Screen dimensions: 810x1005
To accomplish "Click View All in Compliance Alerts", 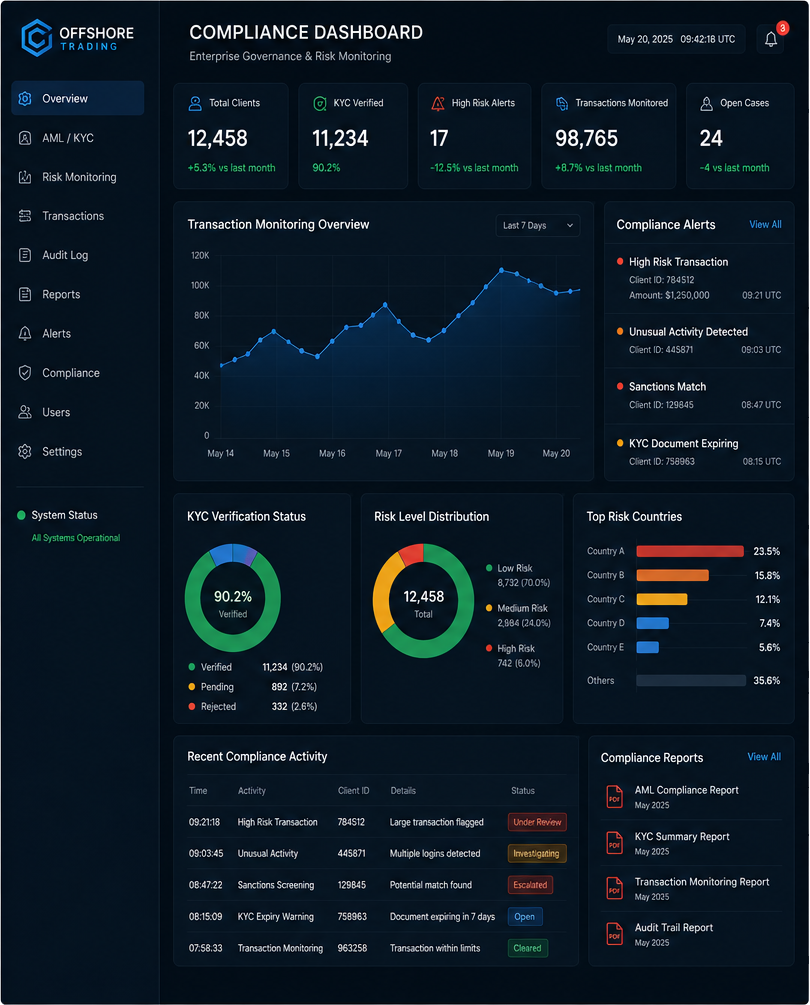I will click(765, 224).
